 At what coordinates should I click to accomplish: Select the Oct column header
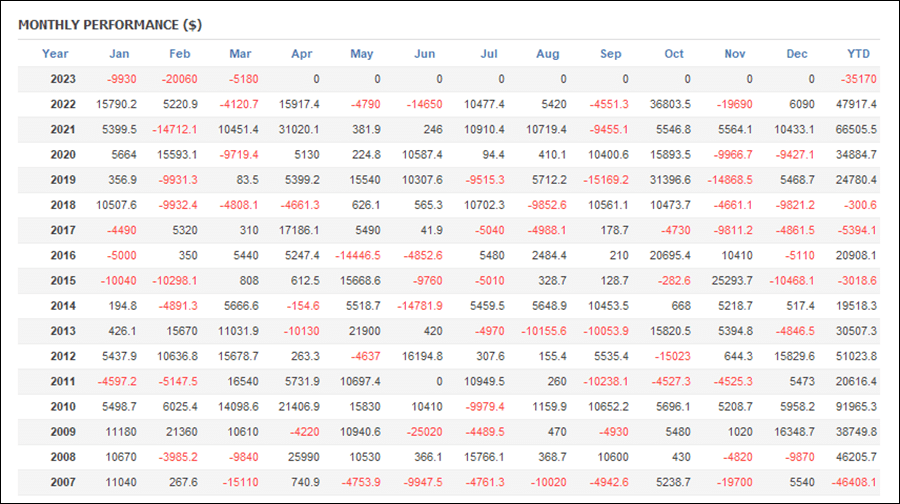674,54
